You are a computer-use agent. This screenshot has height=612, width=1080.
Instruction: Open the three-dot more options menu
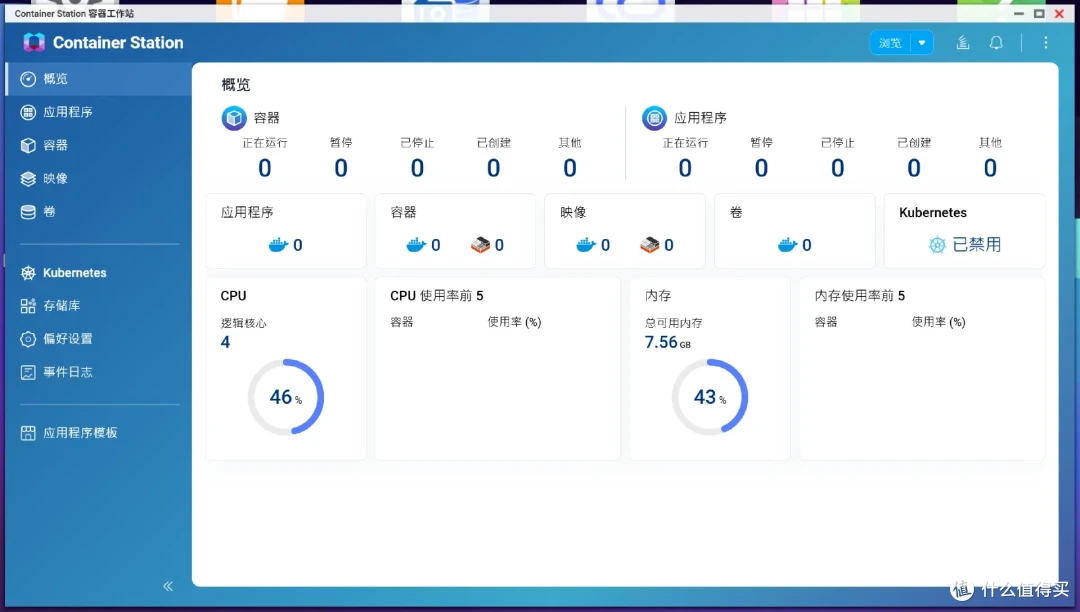pyautogui.click(x=1046, y=43)
